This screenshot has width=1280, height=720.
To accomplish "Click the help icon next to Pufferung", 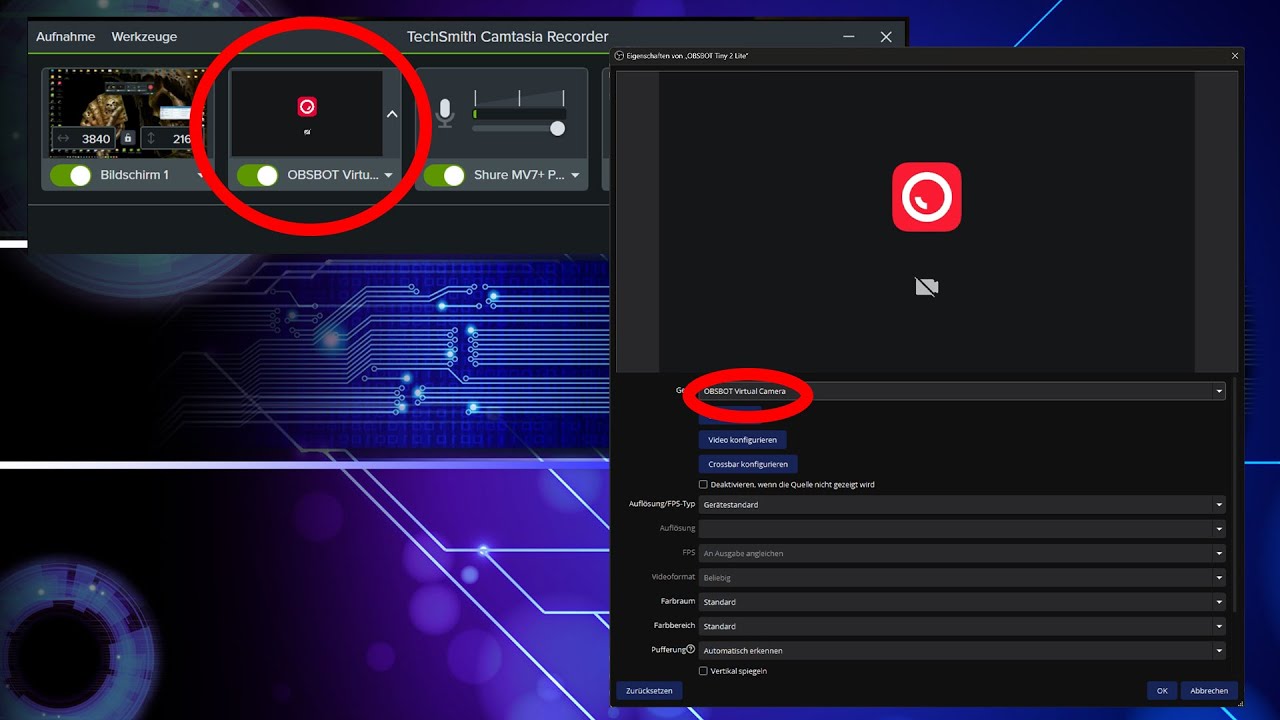I will coord(692,650).
